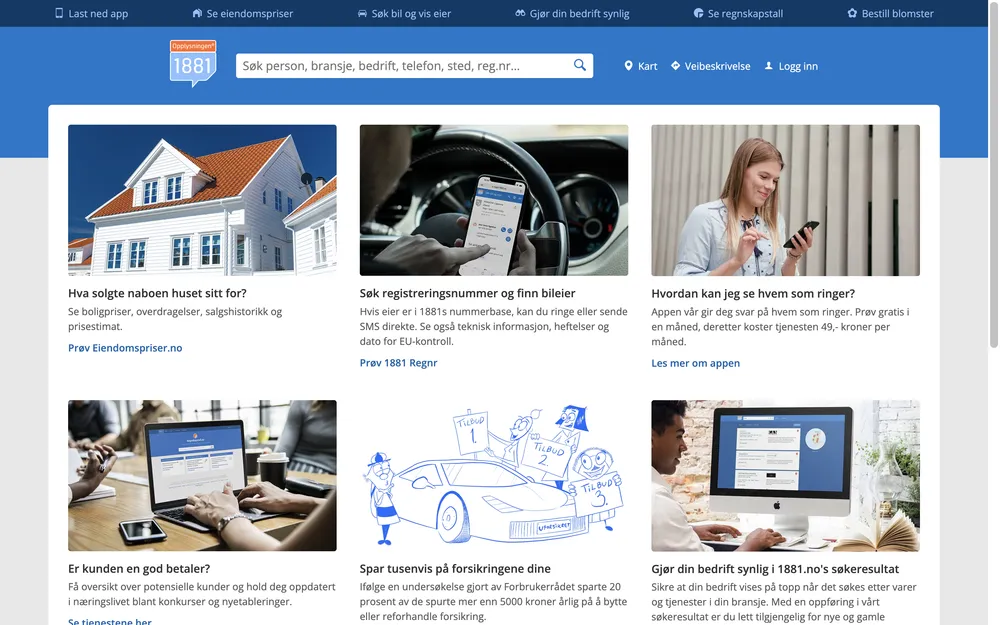Focus the person and company search field

[400, 66]
